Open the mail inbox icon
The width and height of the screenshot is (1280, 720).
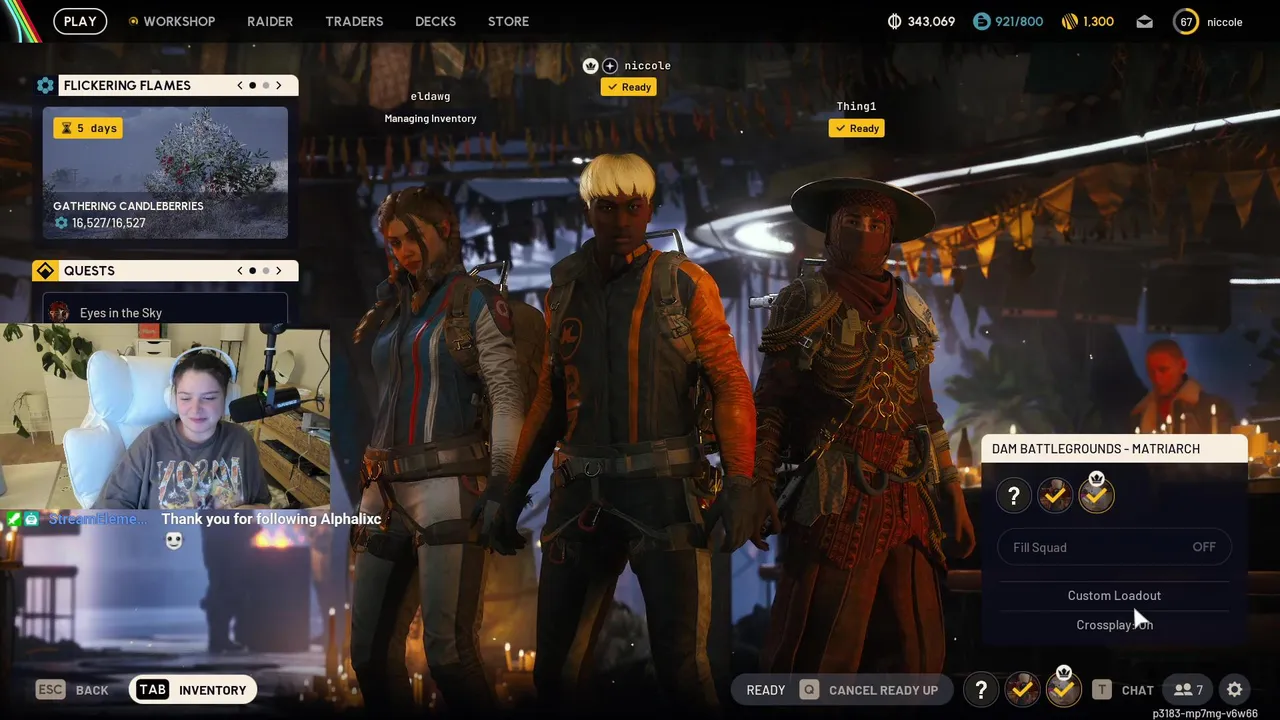click(x=1145, y=21)
